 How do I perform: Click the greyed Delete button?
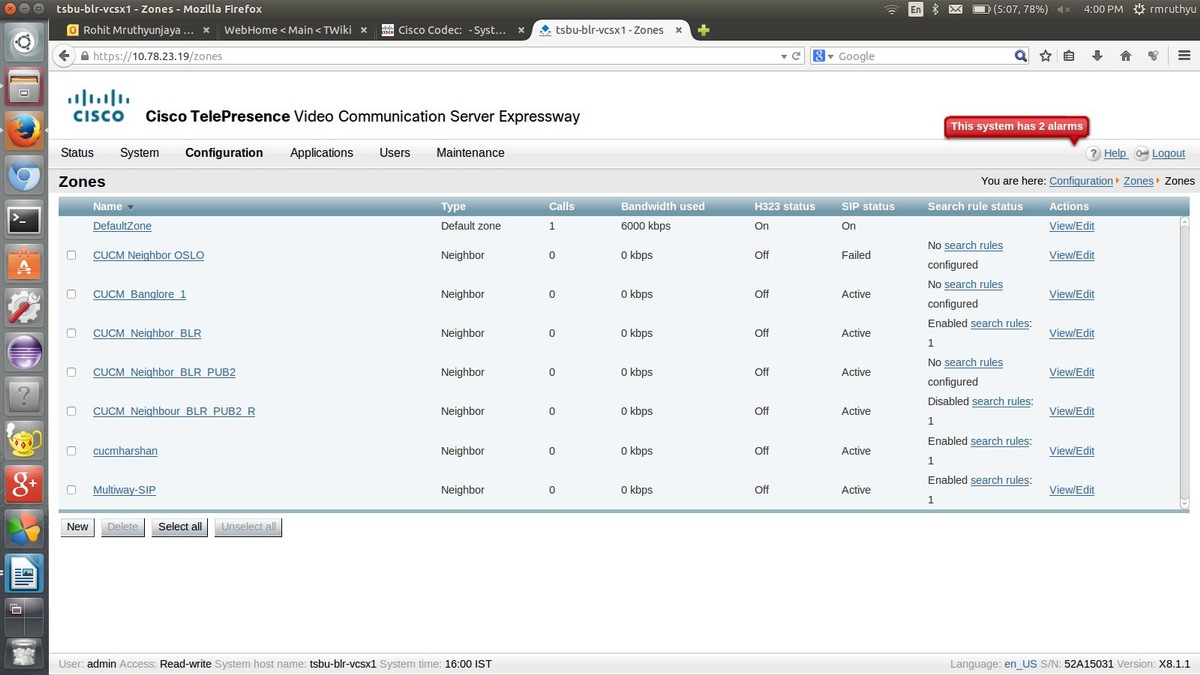pyautogui.click(x=122, y=527)
